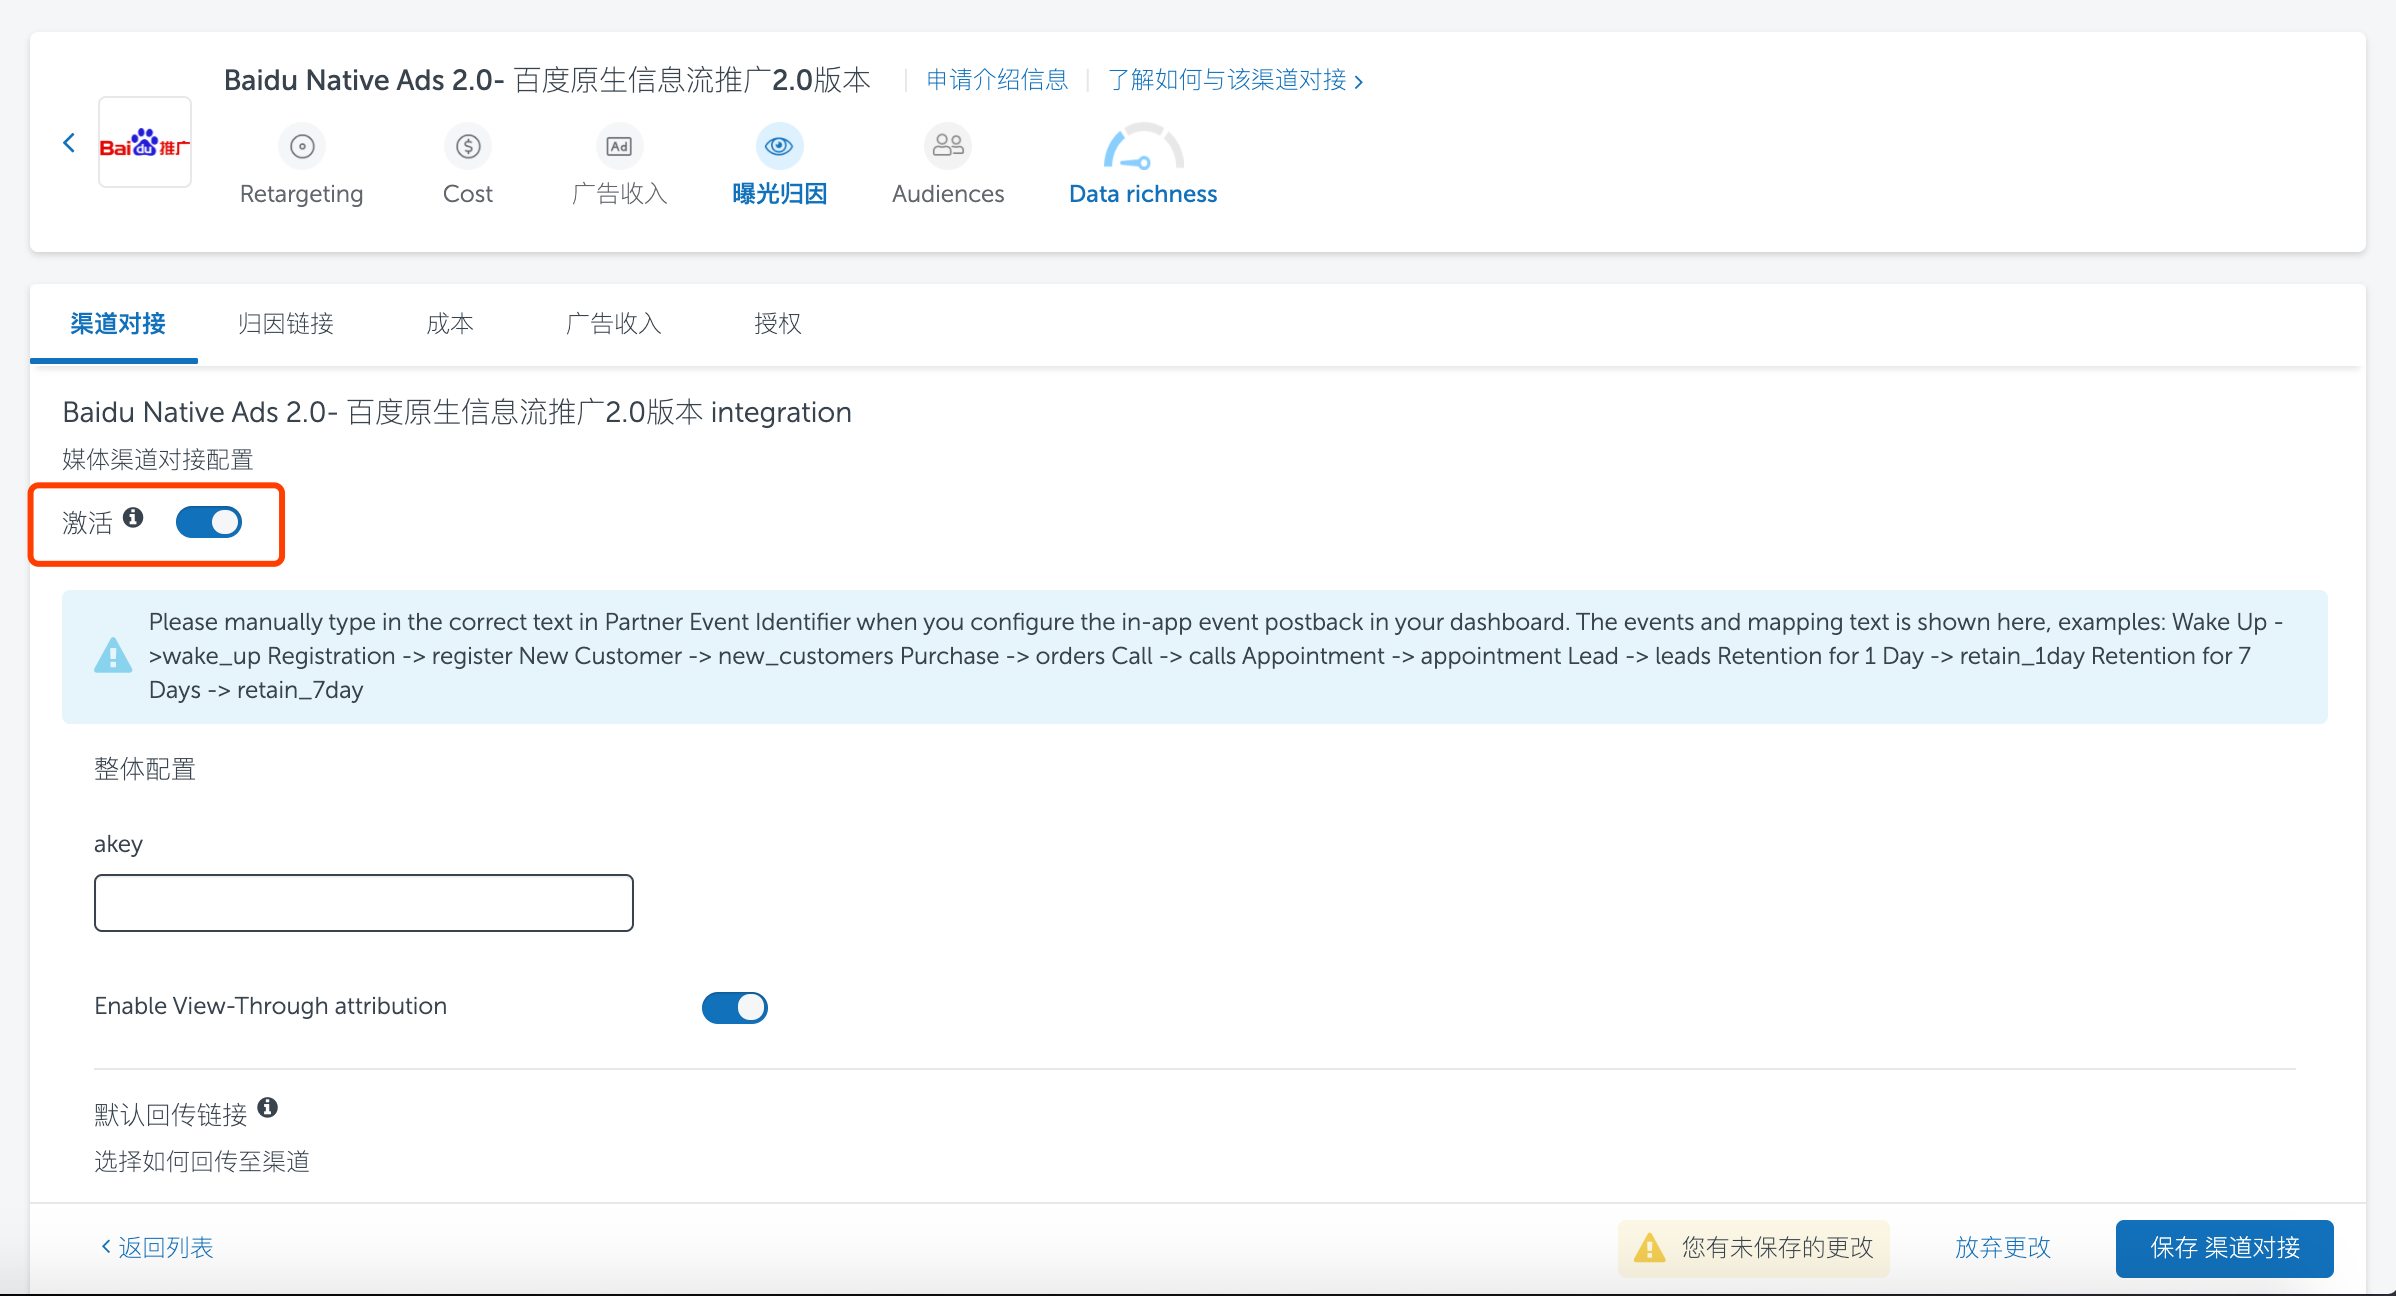Viewport: 2396px width, 1296px height.
Task: Switch to the 渠道对接 tab
Action: click(x=117, y=324)
